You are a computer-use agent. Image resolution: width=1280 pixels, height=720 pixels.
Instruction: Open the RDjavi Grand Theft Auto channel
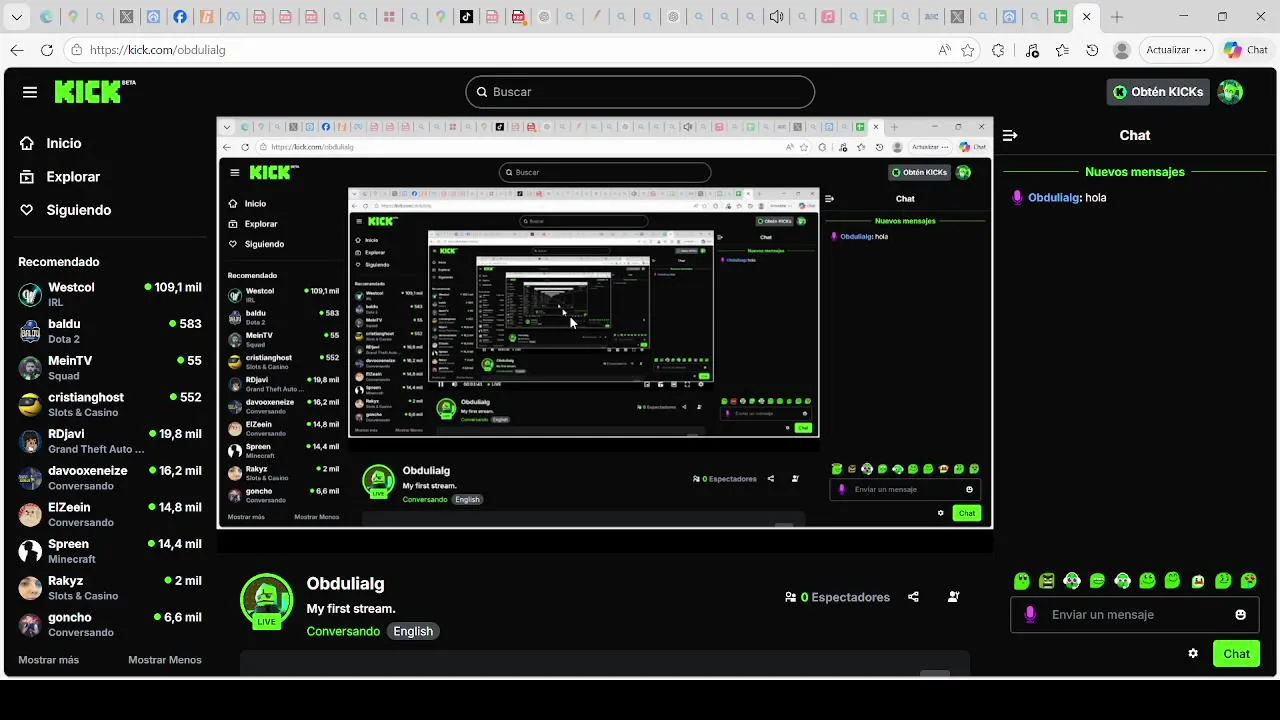[110, 441]
